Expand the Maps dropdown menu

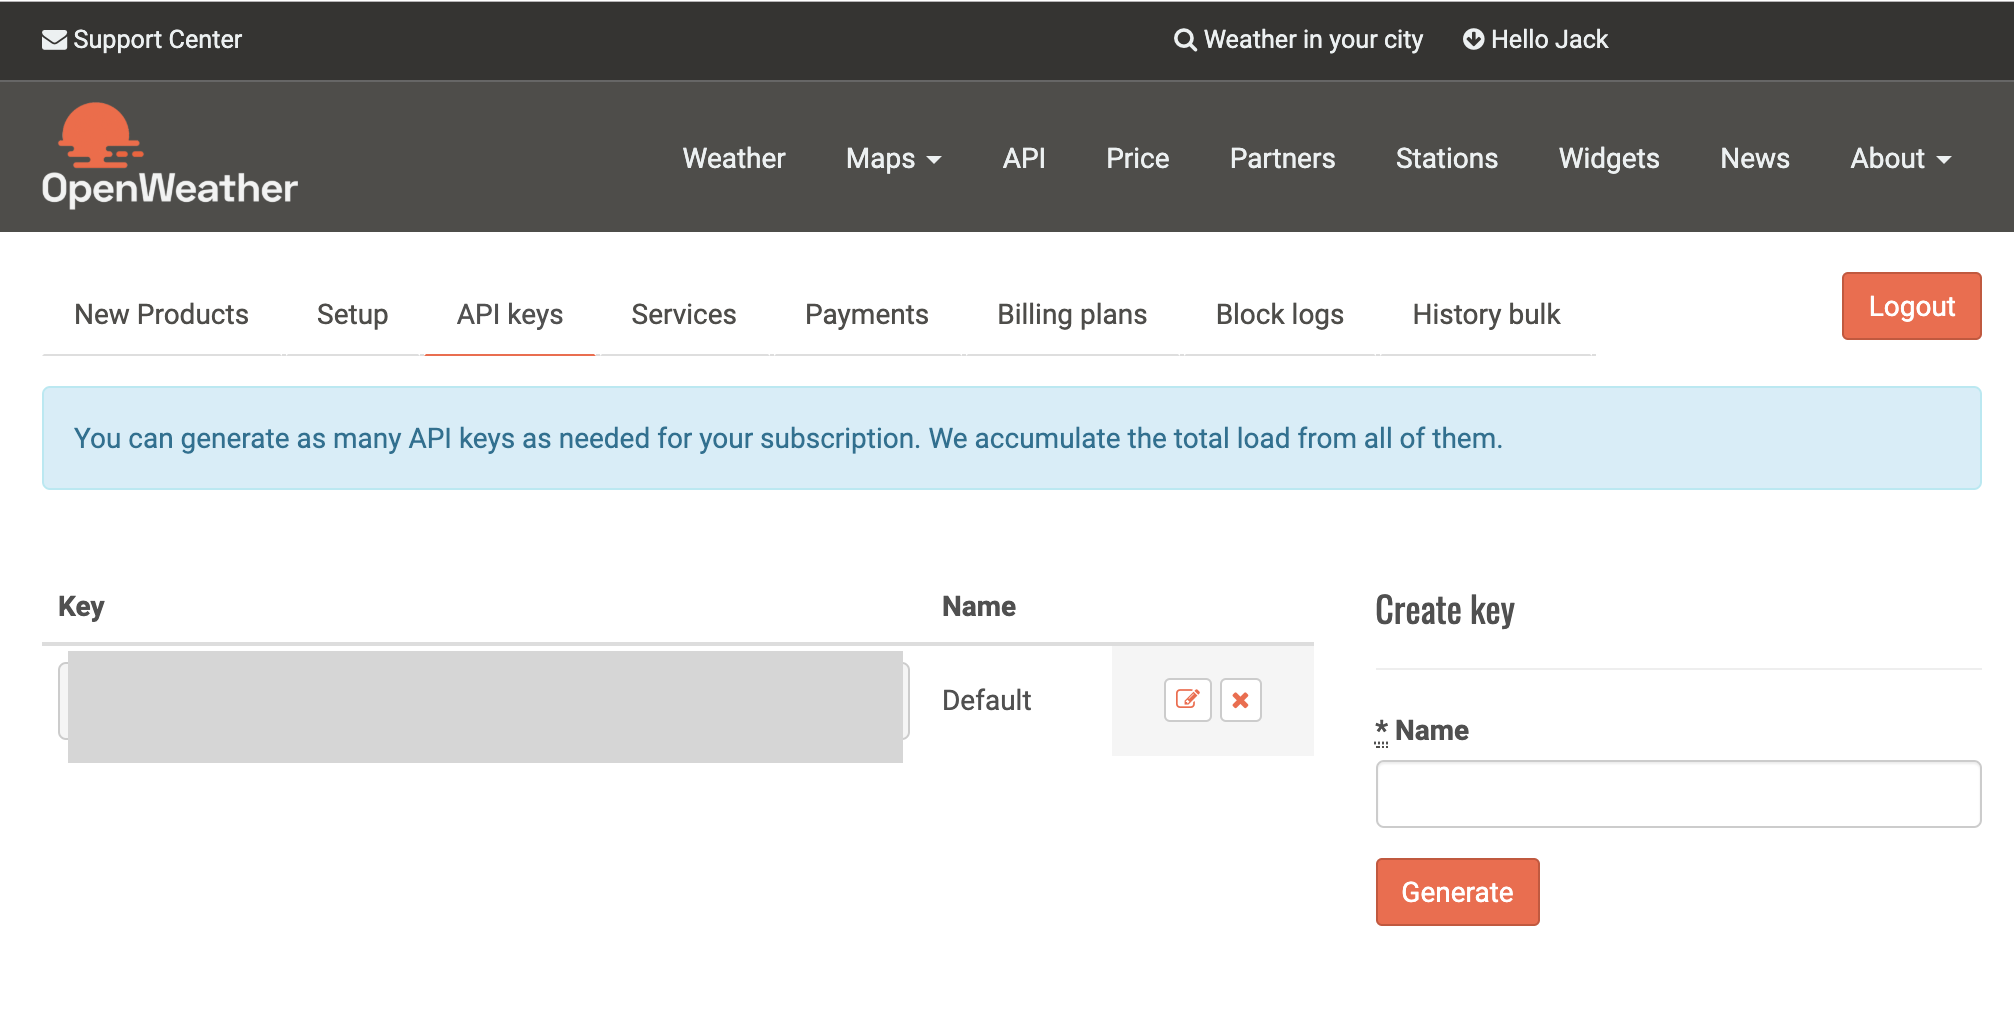click(x=893, y=158)
